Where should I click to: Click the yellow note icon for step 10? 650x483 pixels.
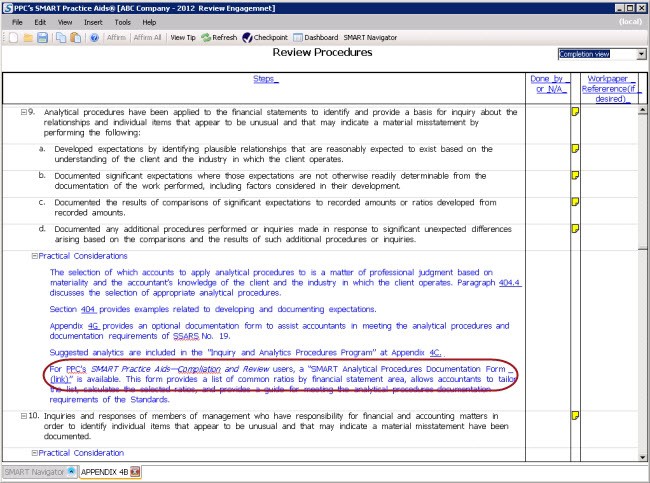point(574,415)
